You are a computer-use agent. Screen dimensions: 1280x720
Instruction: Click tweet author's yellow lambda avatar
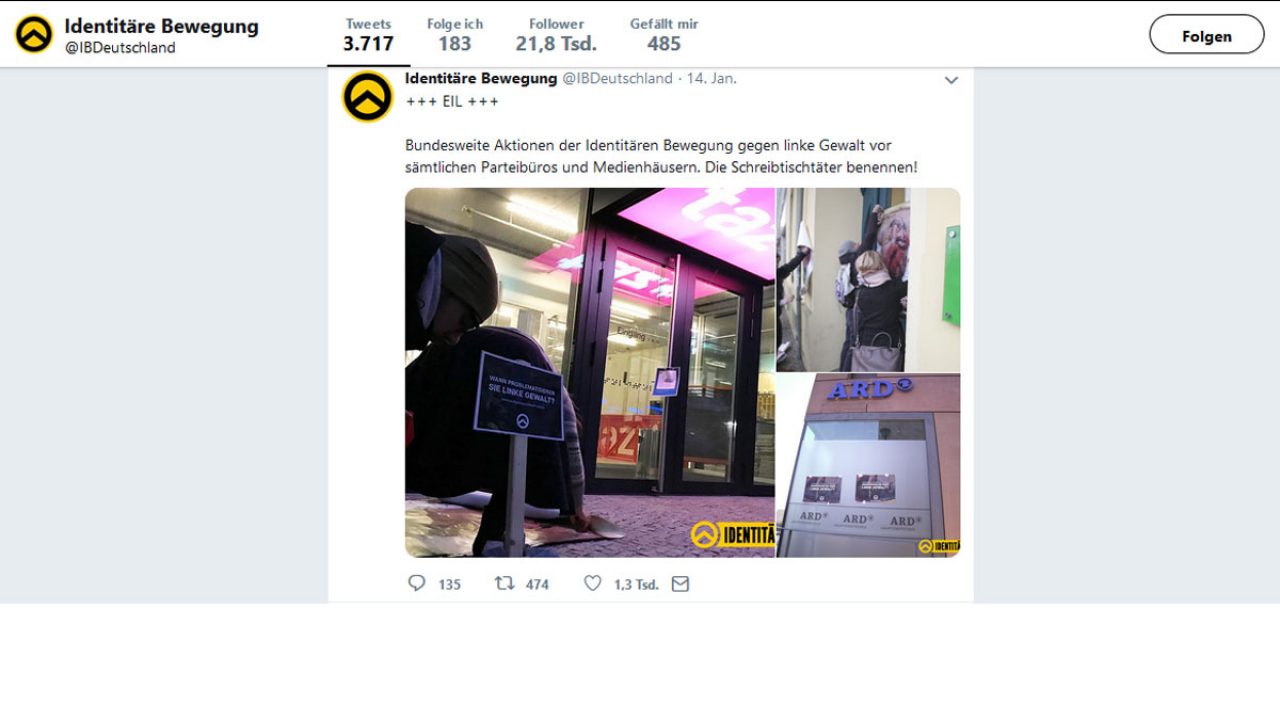pos(368,97)
